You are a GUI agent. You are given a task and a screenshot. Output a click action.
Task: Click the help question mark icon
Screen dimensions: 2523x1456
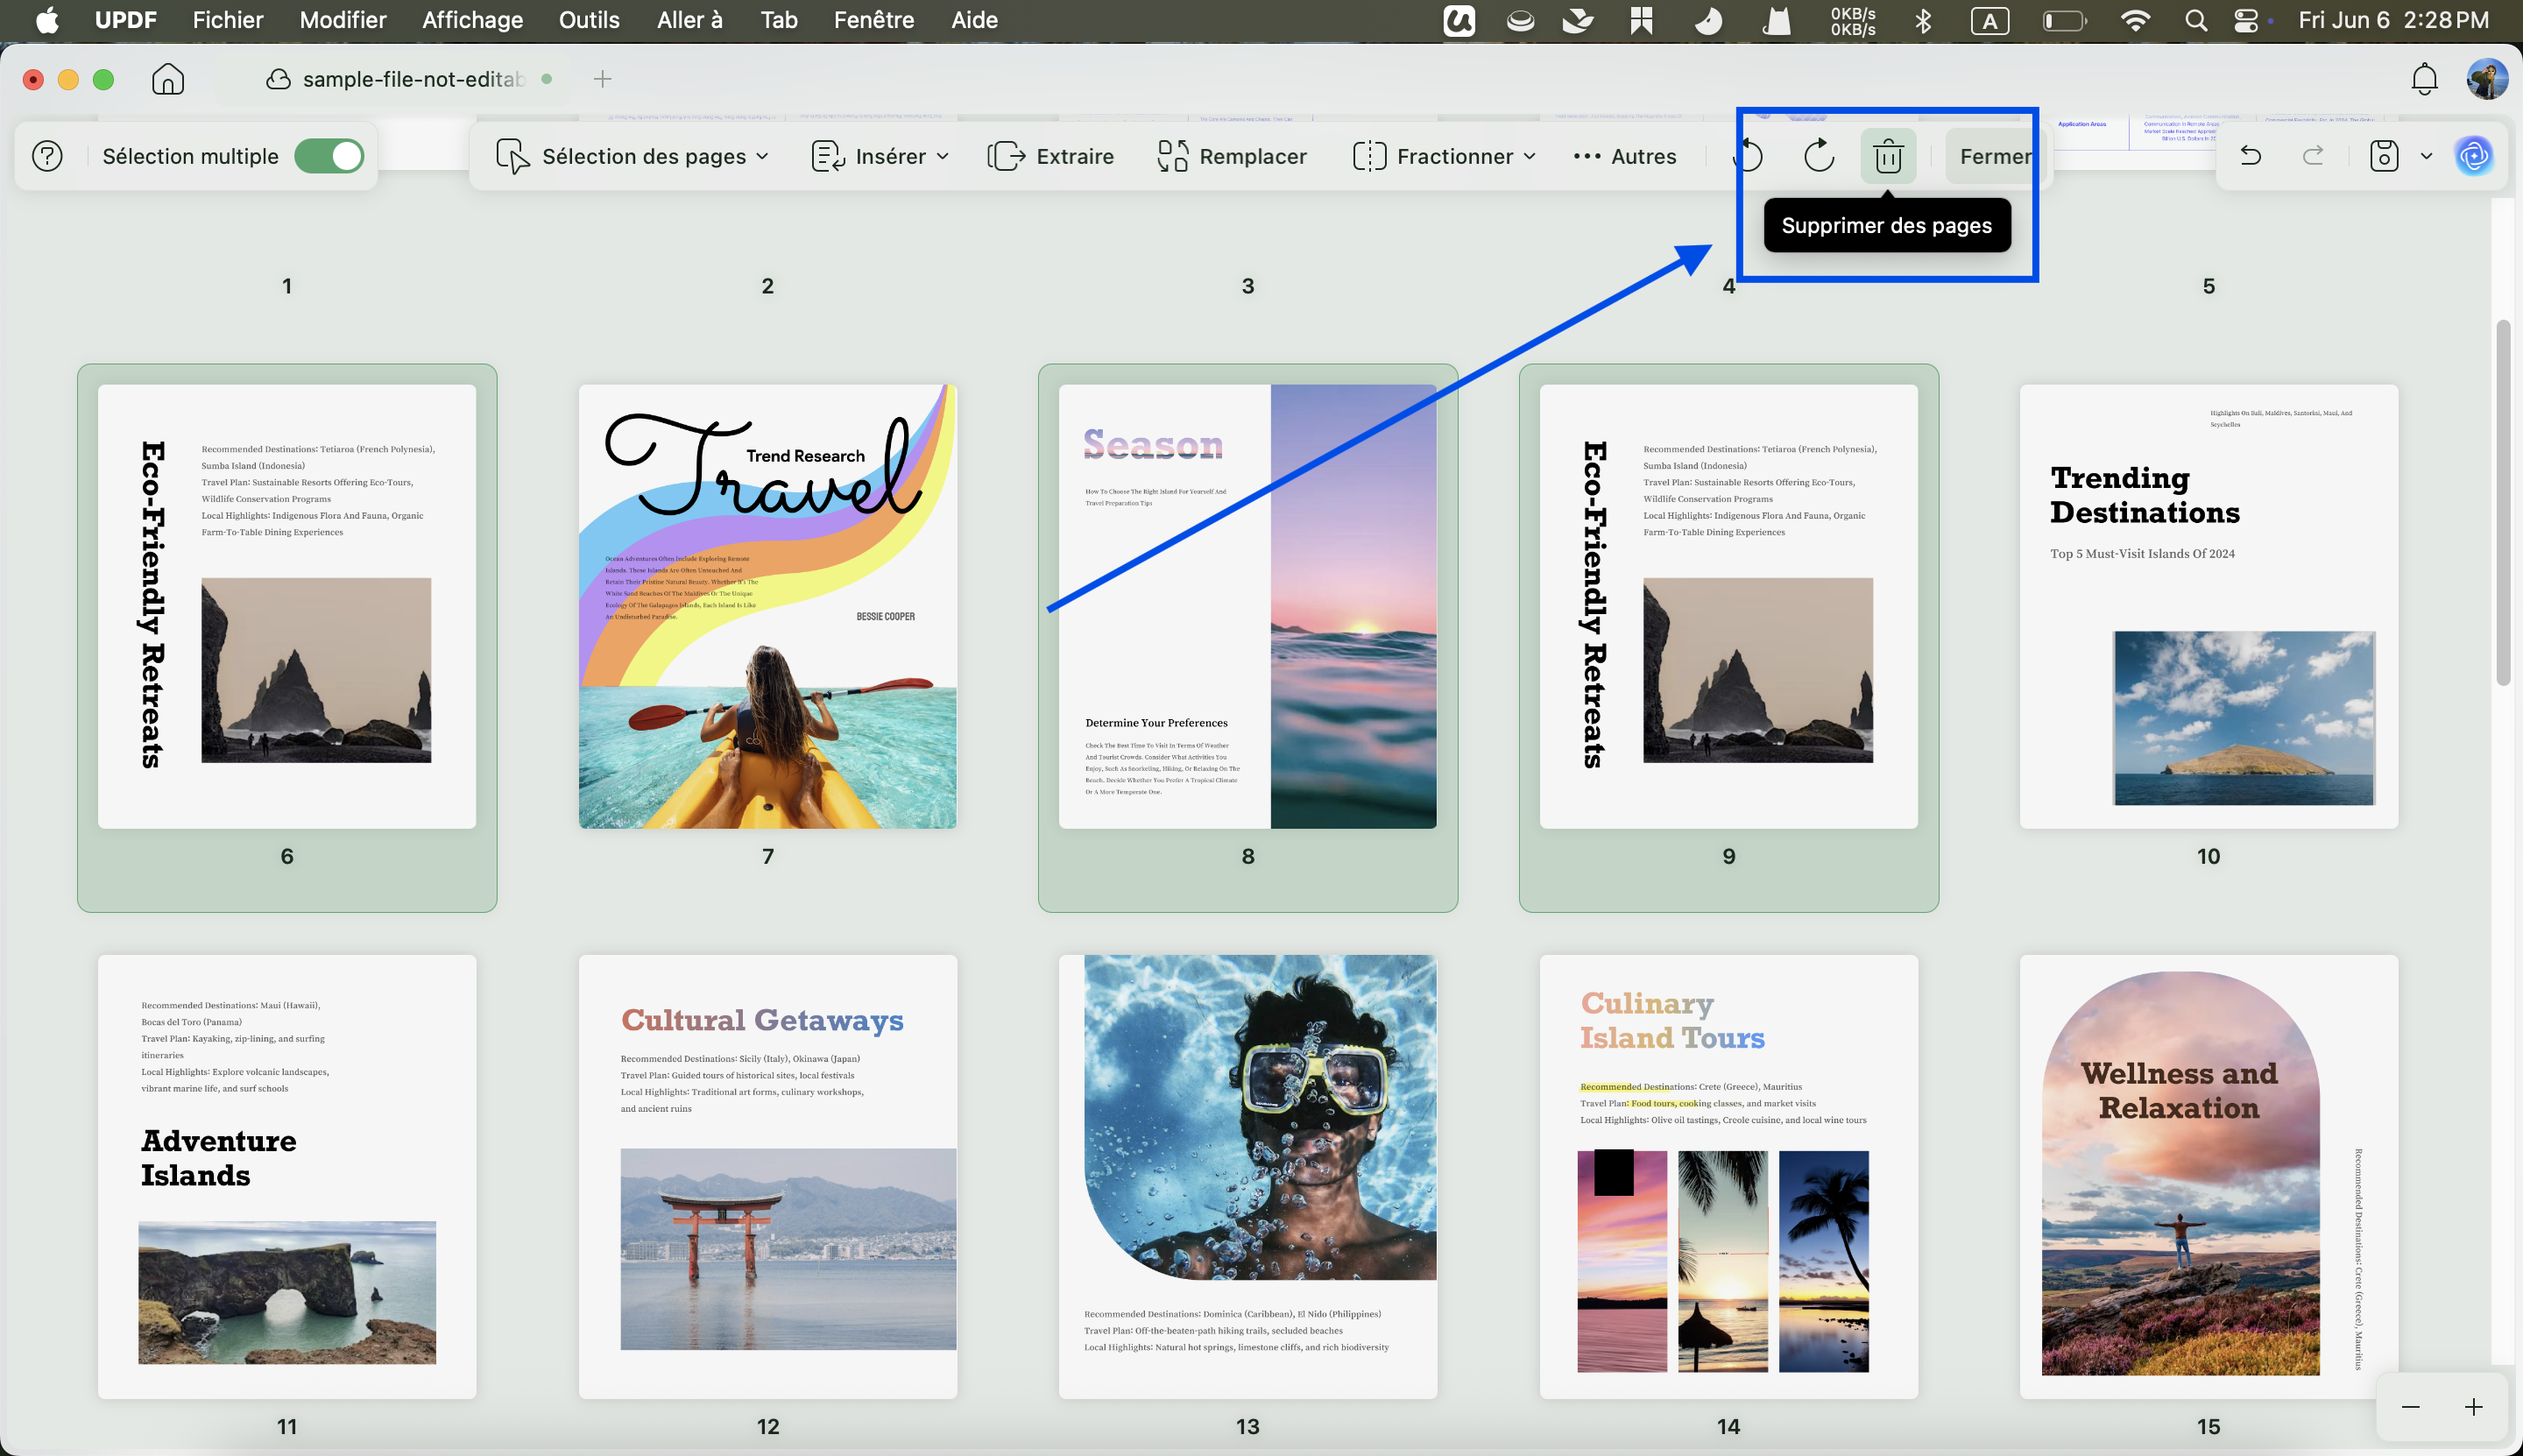point(47,156)
